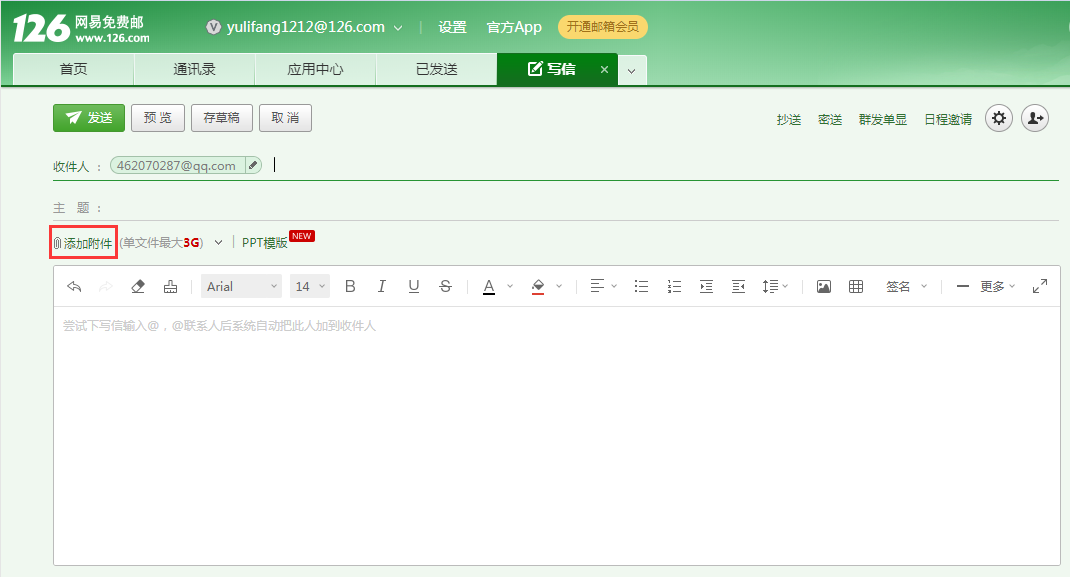
Task: Expand the editor to fullscreen
Action: [1040, 286]
